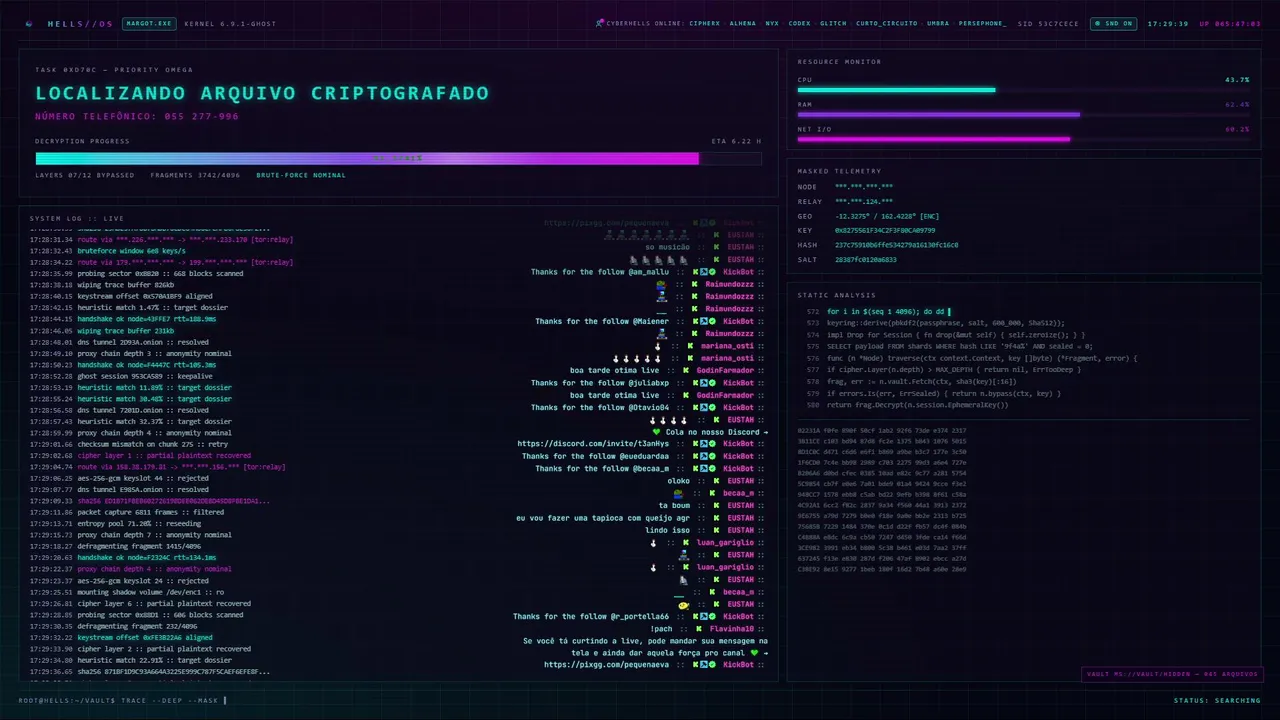Toggle the SND ON sound switch
This screenshot has height=720, width=1280.
pyautogui.click(x=1114, y=23)
